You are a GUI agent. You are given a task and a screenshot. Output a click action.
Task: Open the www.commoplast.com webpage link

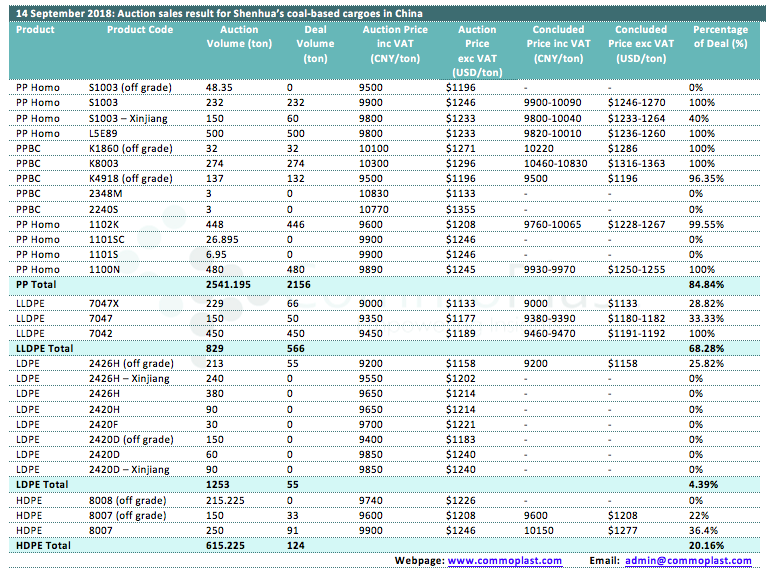tap(504, 561)
